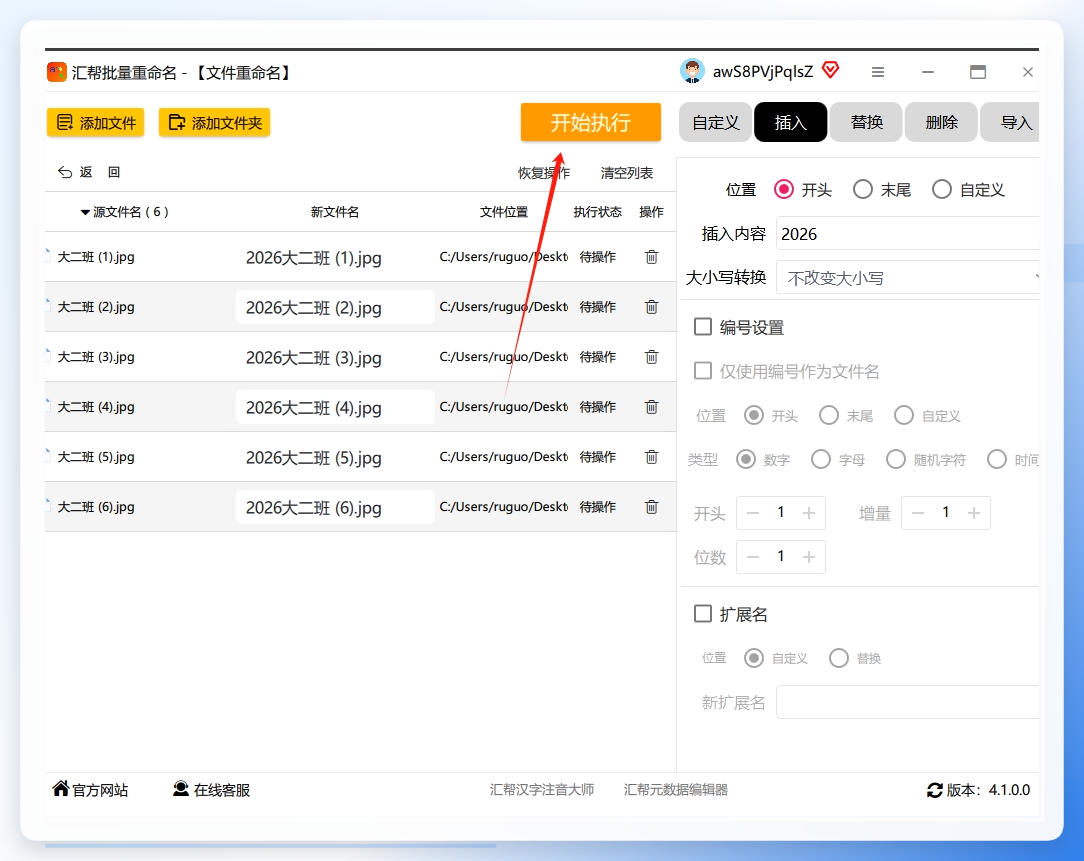The image size is (1084, 861).
Task: Tick 仅使用编号作为文件名 checkbox
Action: click(702, 371)
